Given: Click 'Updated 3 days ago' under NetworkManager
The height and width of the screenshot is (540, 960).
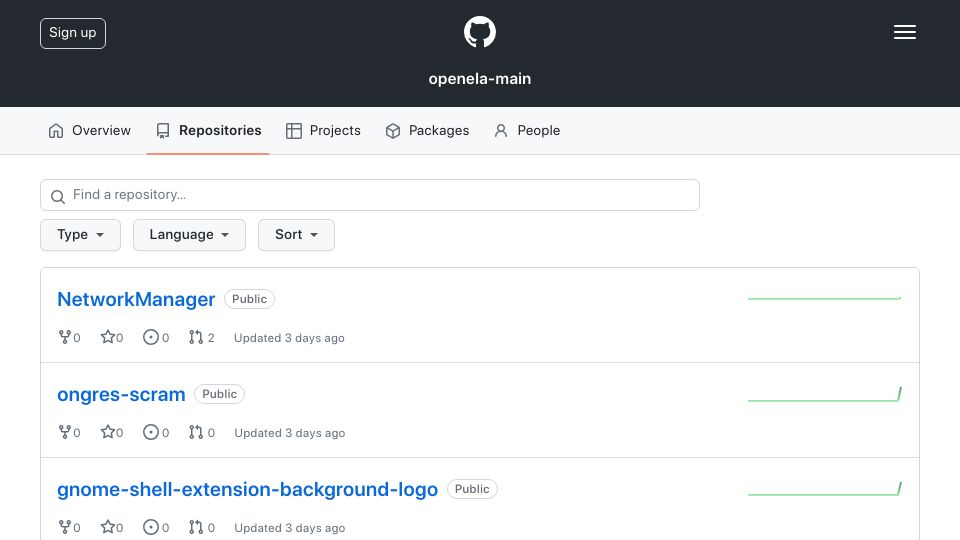Looking at the screenshot, I should 289,338.
